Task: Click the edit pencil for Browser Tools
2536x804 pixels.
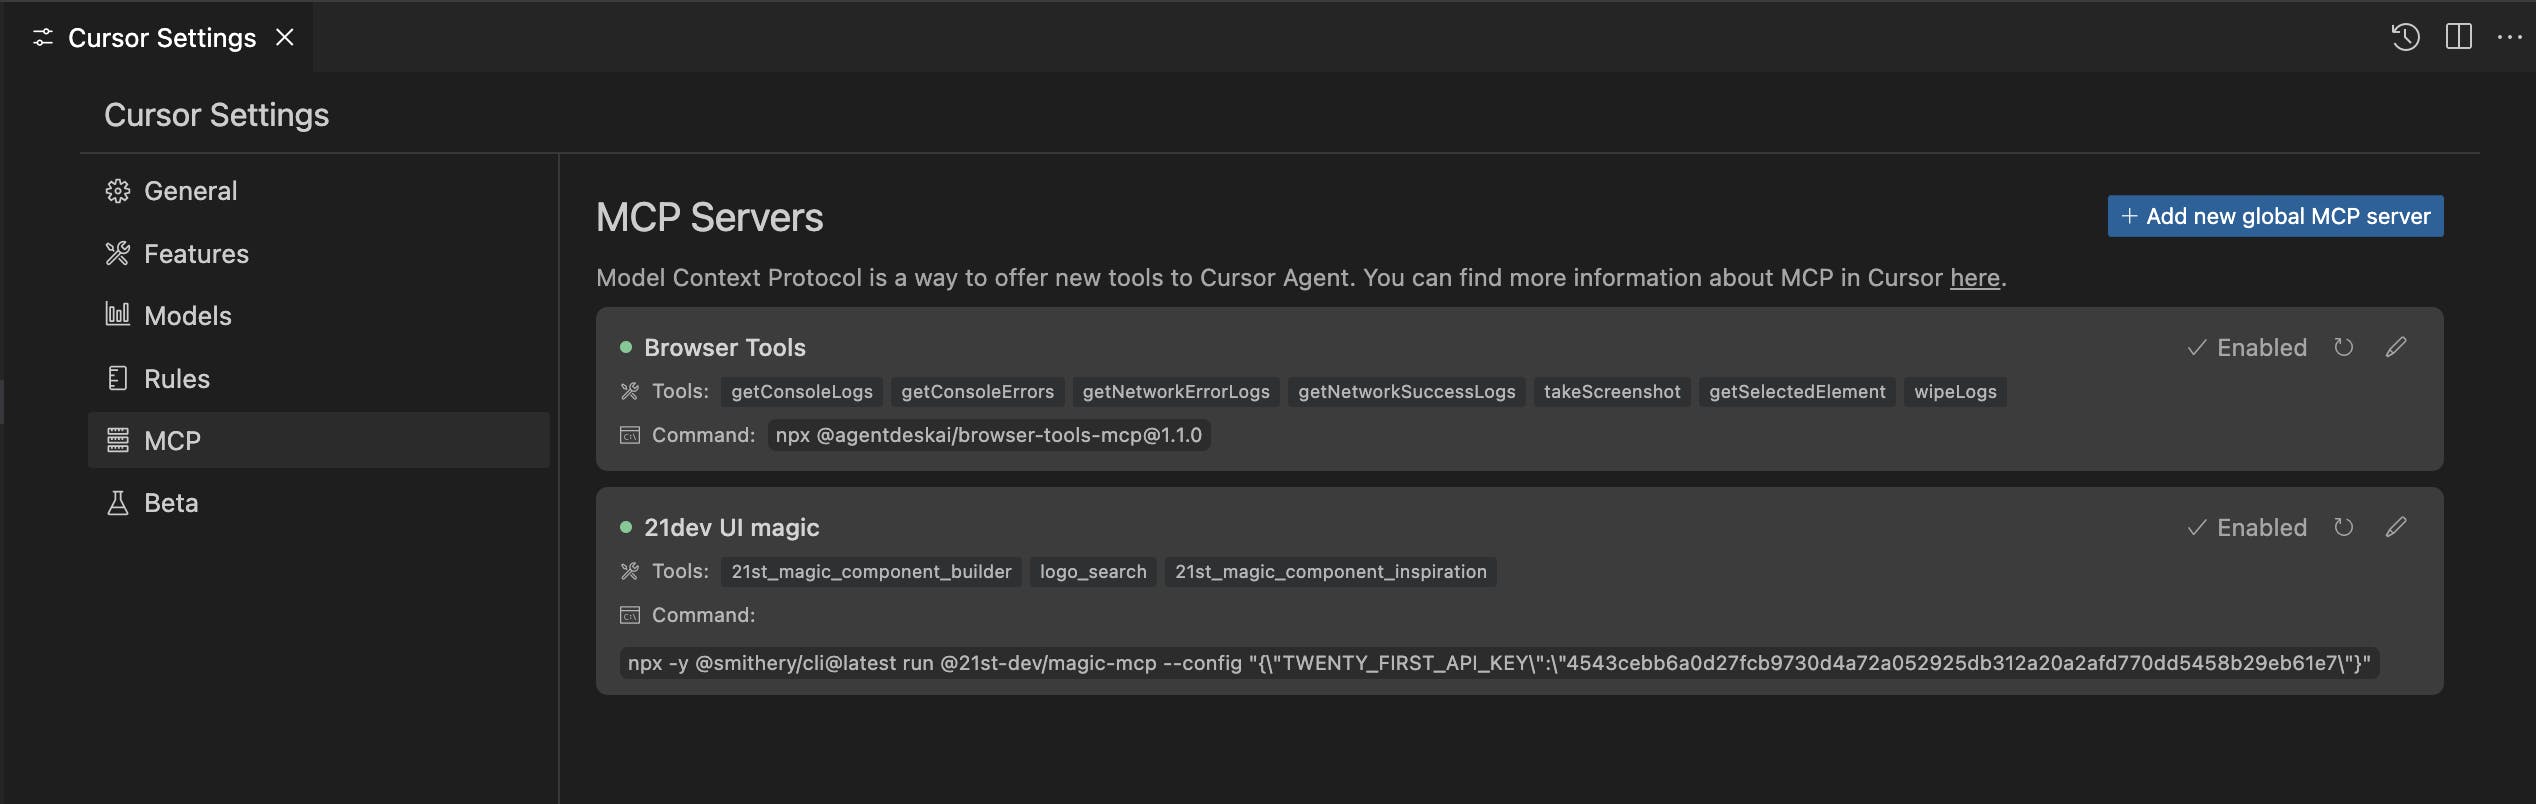Action: click(x=2396, y=347)
